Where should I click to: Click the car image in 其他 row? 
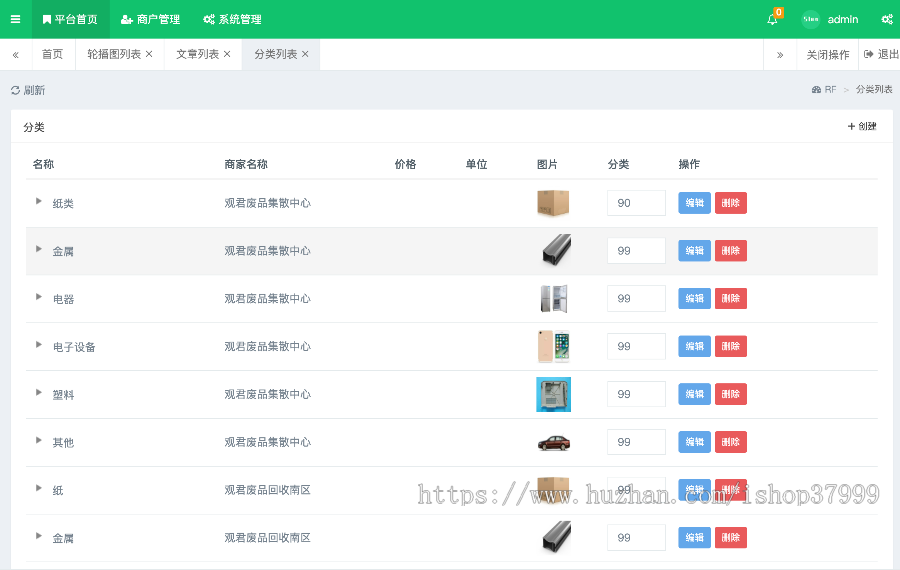554,443
